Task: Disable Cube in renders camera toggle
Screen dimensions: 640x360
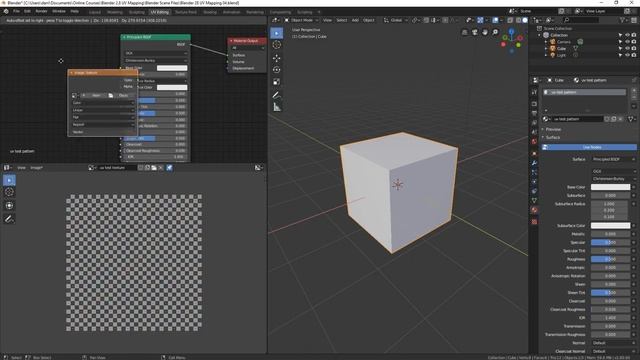Action: pyautogui.click(x=634, y=48)
